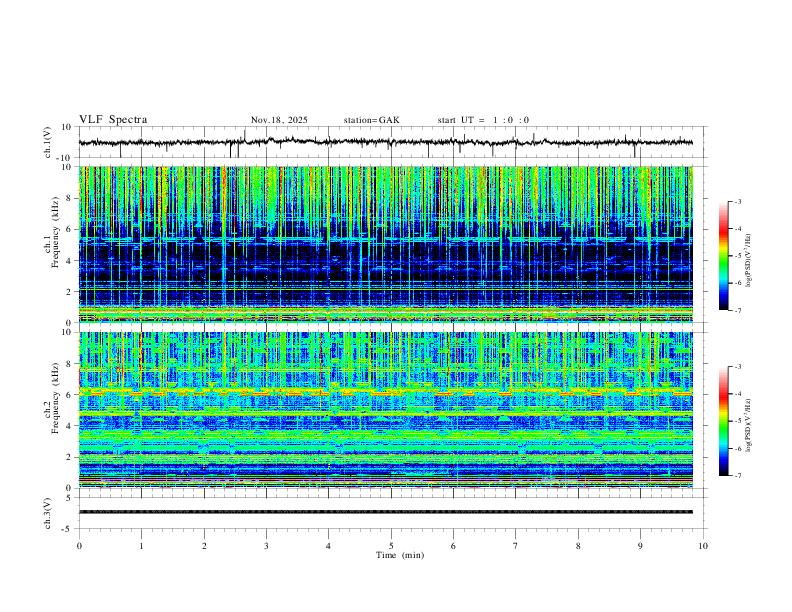792x612 pixels.
Task: Click the "VLF Spectra" title text
Action: pos(113,120)
